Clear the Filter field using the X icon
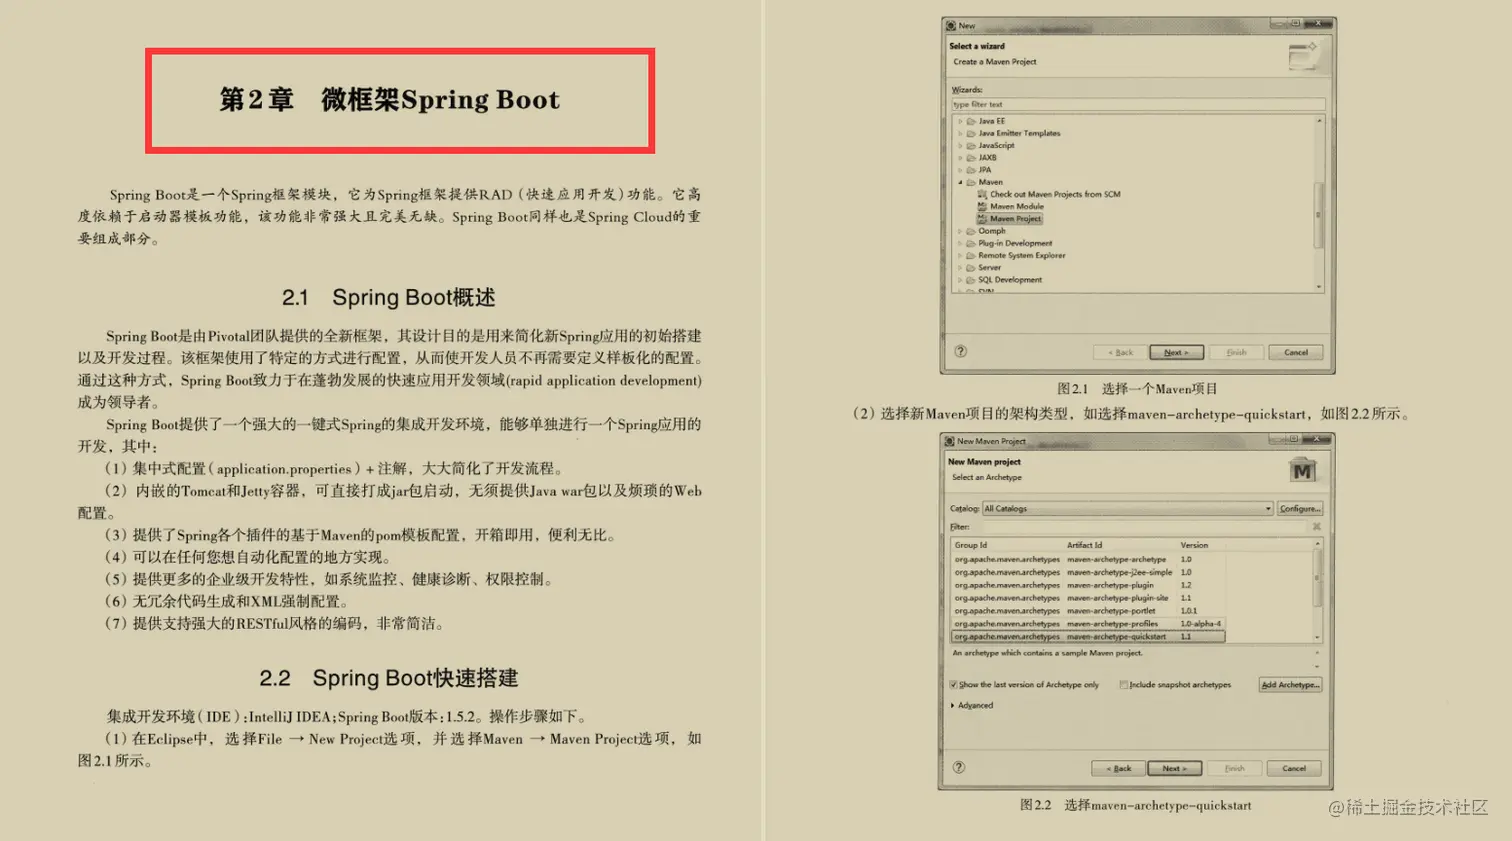 click(x=1316, y=527)
